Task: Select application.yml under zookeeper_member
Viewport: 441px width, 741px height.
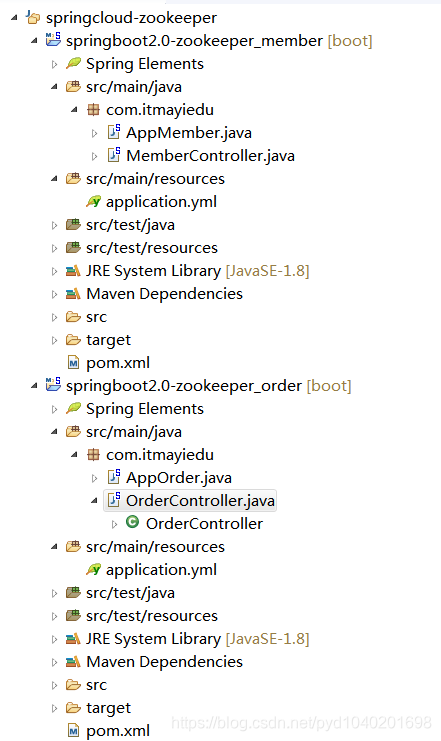Action: click(x=161, y=202)
